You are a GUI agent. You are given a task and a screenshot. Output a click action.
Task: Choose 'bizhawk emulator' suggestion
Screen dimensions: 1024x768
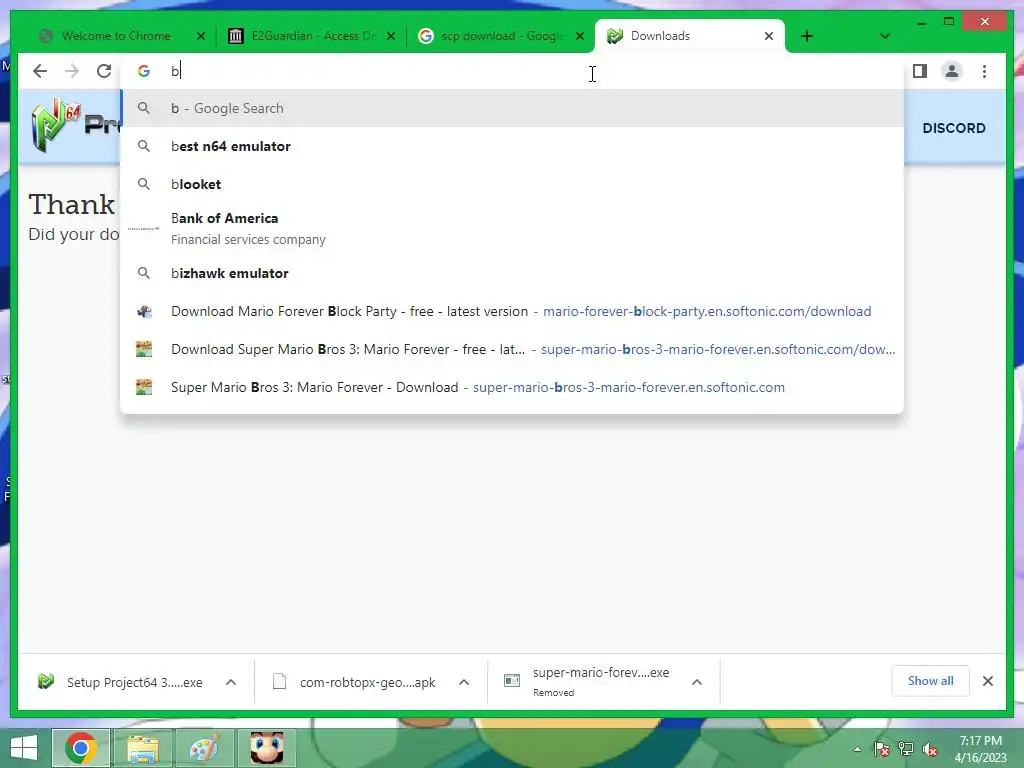512,273
